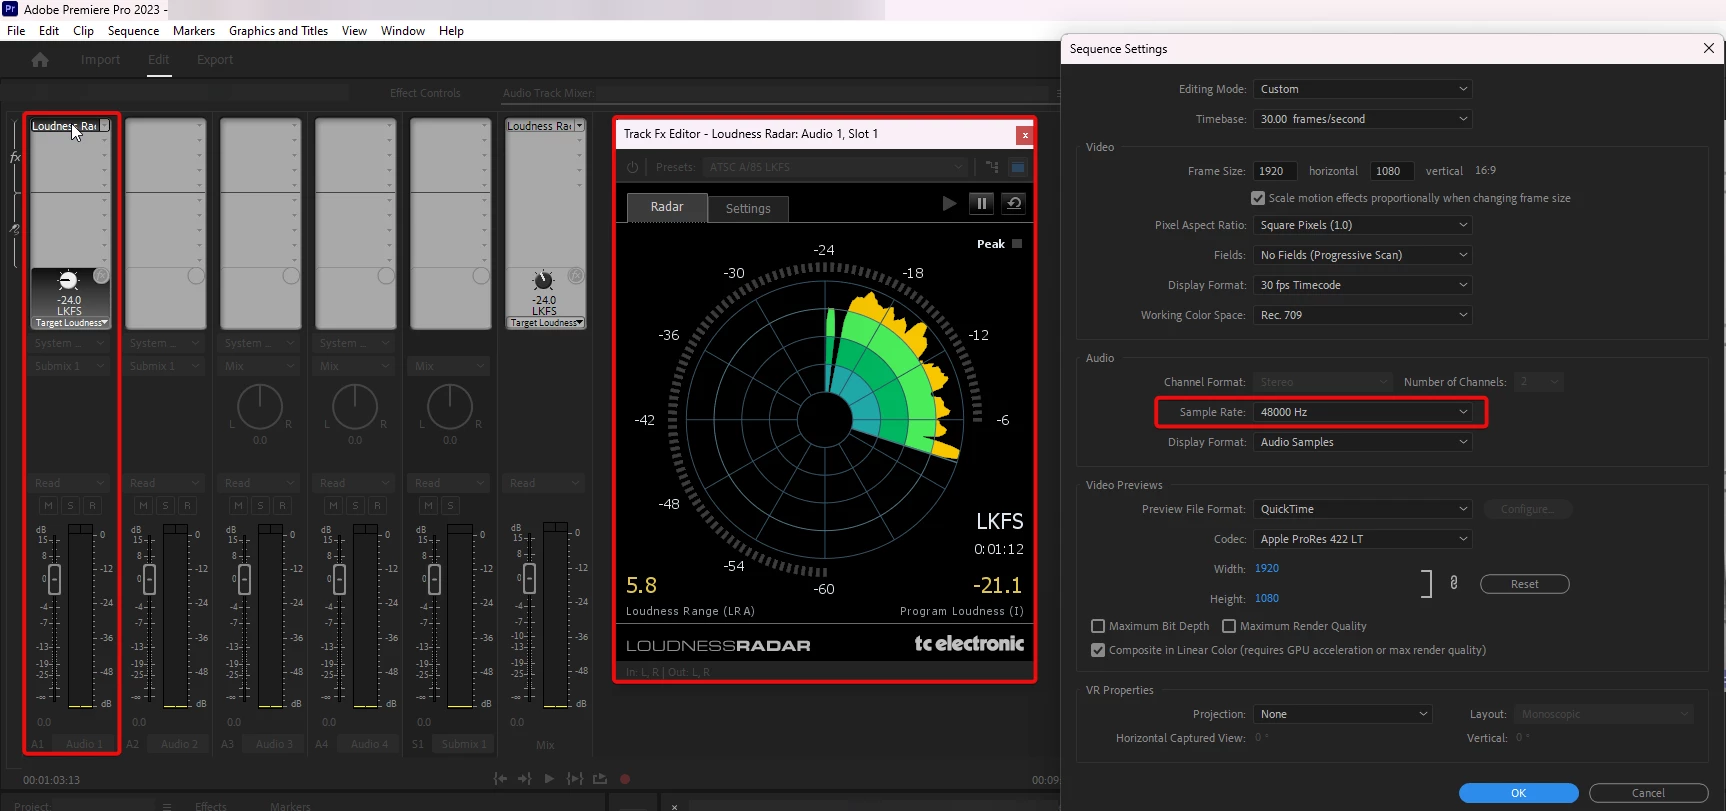Solo the Audio 3 track
Screen dimensions: 1726x811
260,506
